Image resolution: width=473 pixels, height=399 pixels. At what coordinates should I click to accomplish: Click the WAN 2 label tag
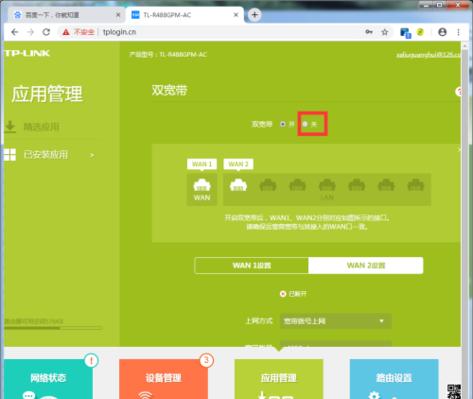tap(238, 164)
